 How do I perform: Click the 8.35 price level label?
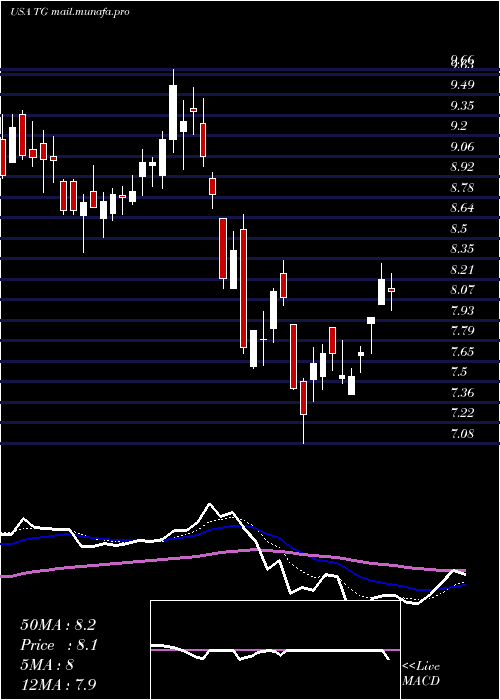(462, 249)
